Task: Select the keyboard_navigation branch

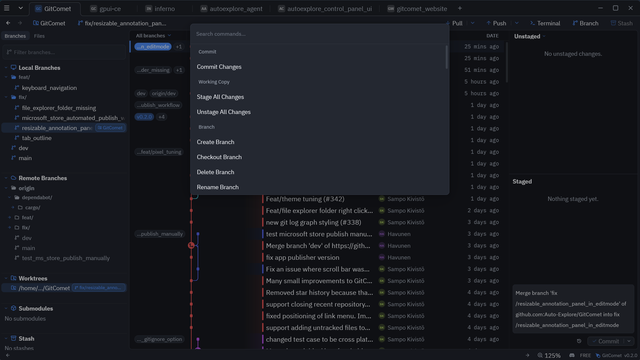Action: point(49,88)
